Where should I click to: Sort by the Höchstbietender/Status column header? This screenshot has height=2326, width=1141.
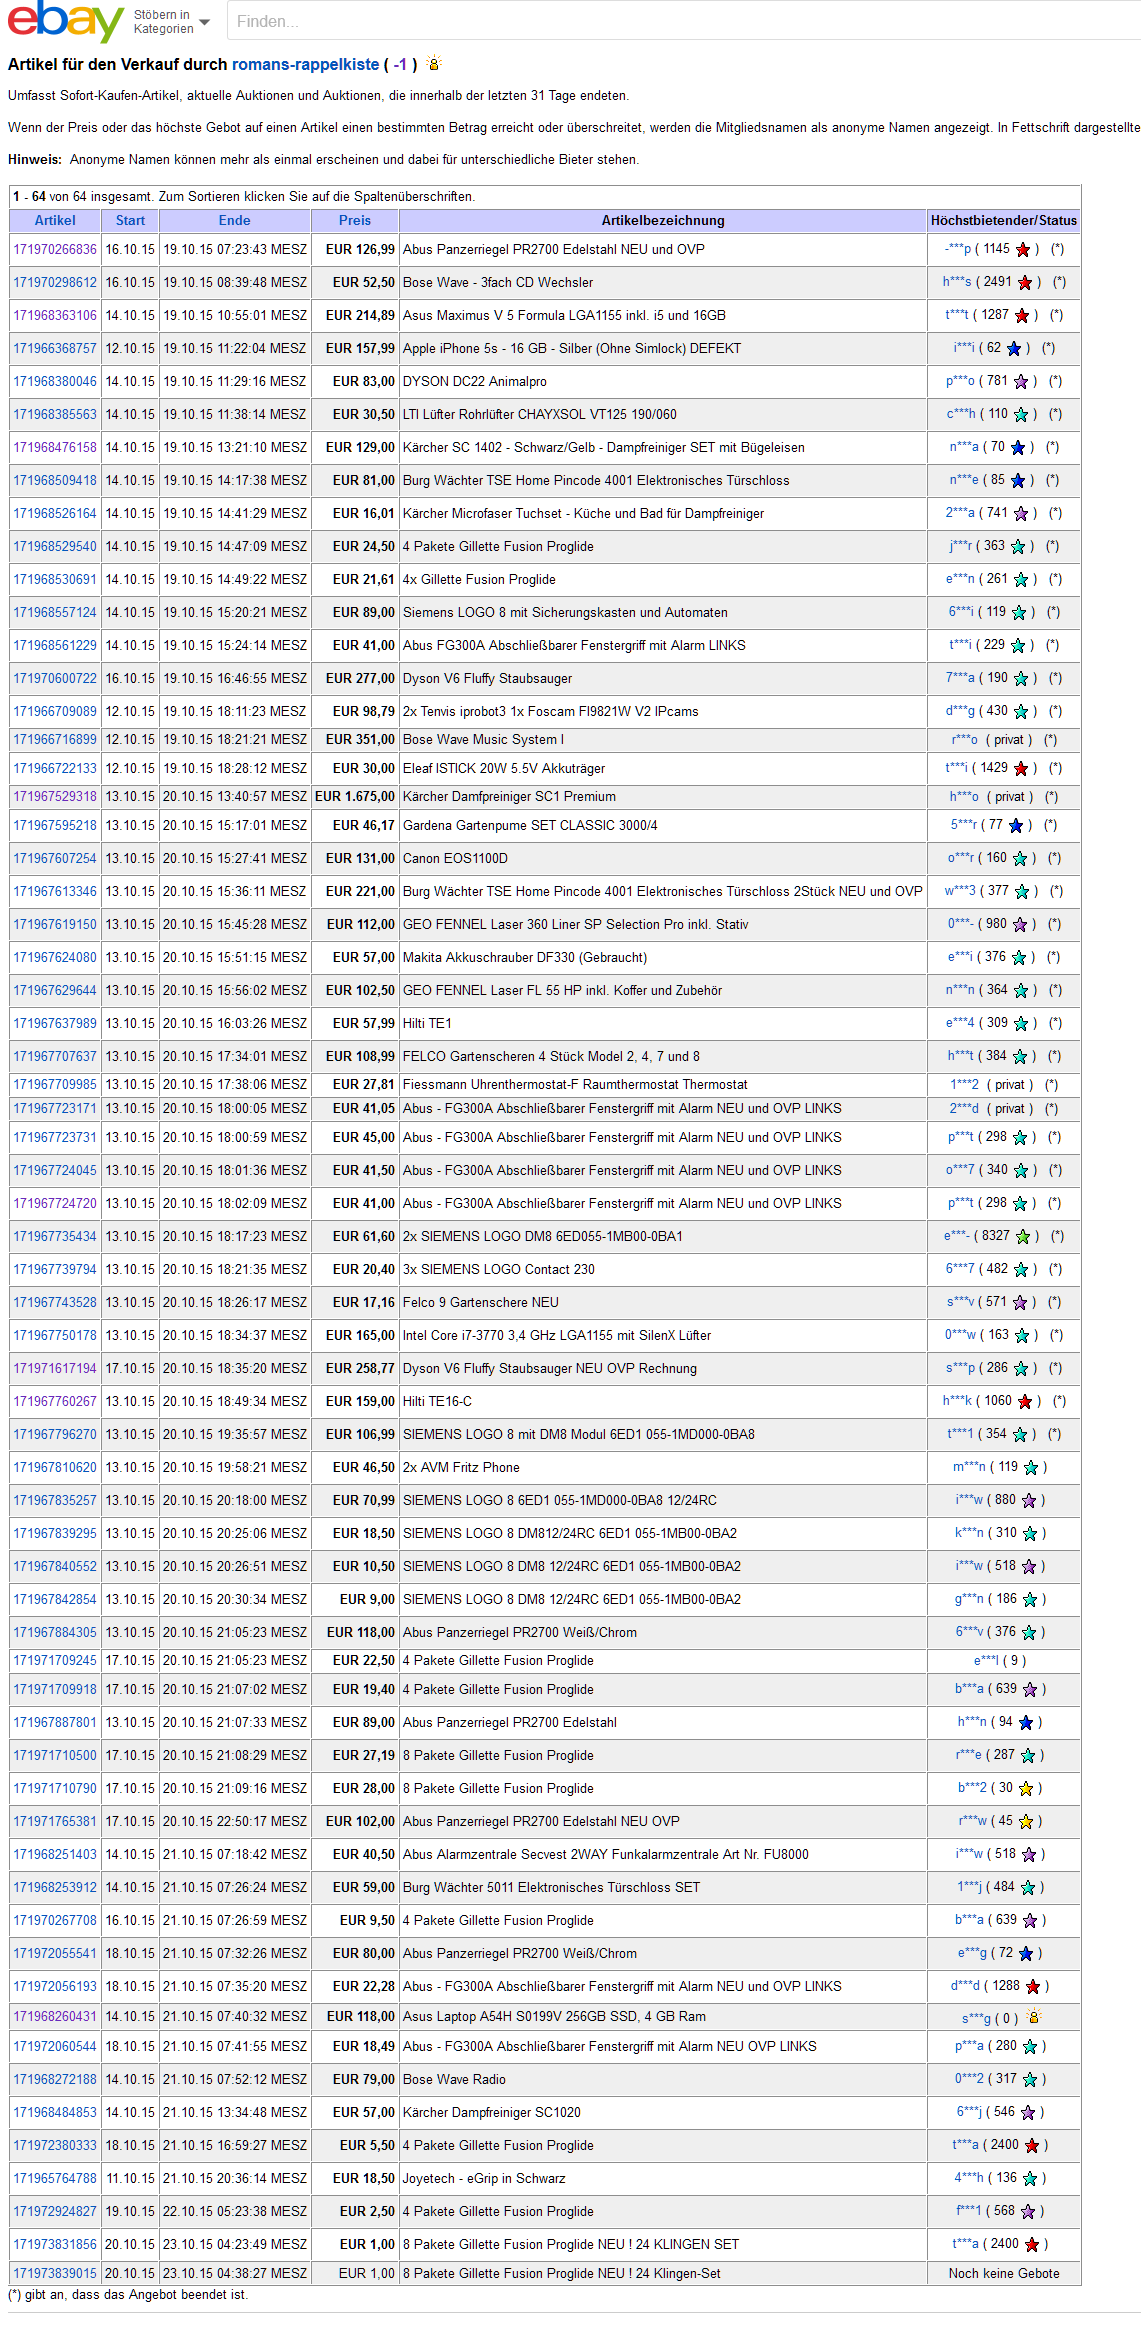coord(1004,221)
